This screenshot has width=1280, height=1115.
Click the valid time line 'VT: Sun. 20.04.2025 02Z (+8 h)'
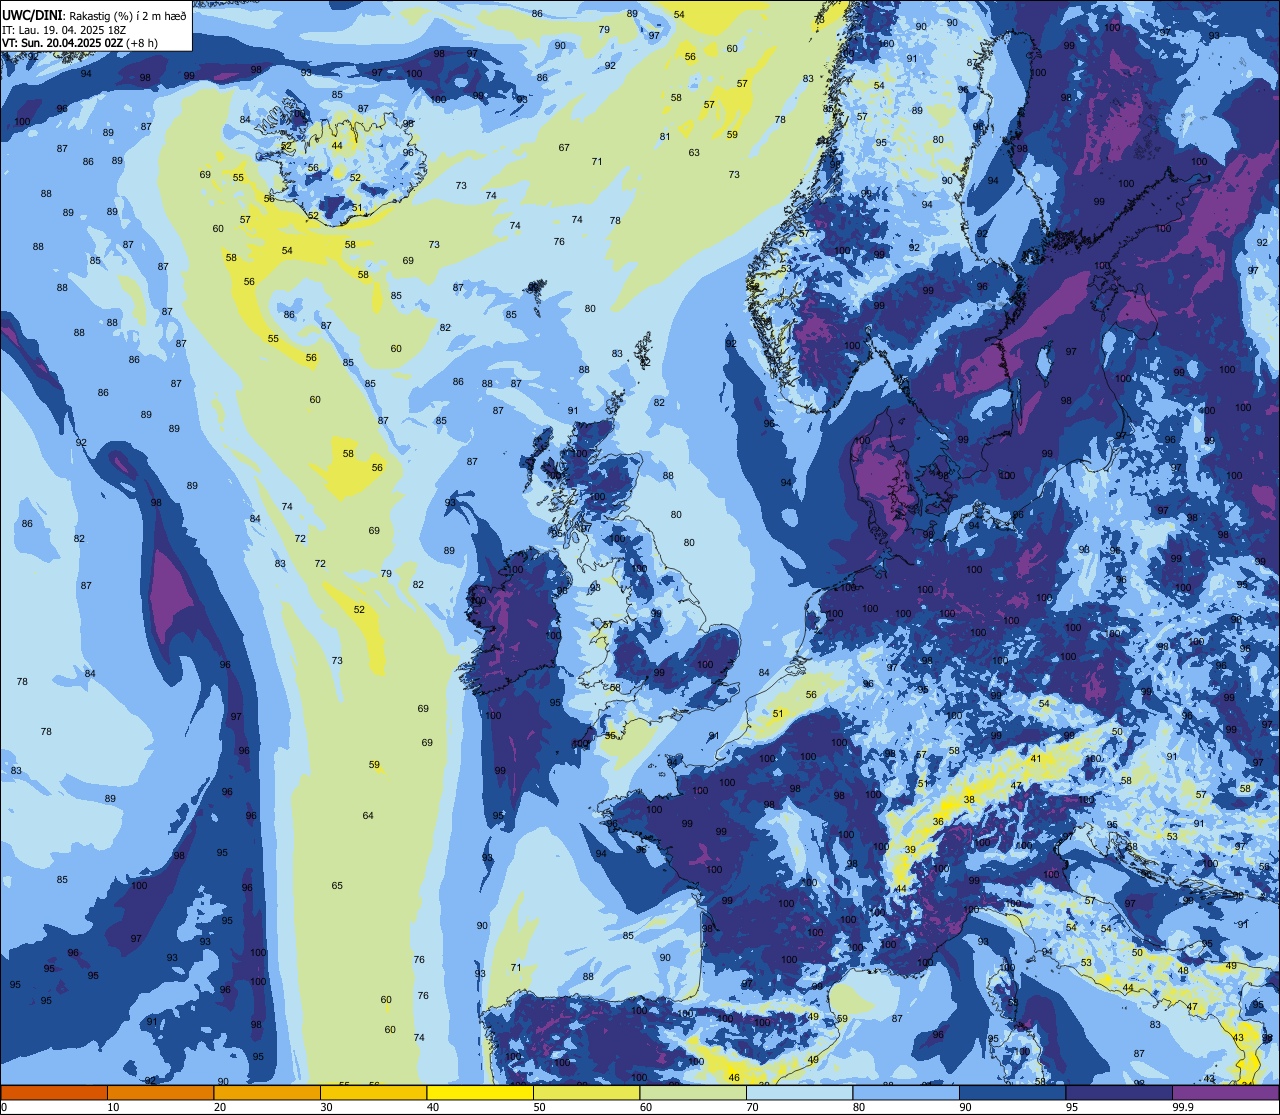(x=79, y=43)
